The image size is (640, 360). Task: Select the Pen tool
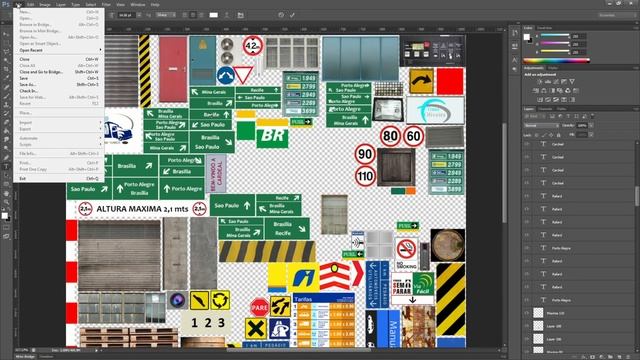coord(6,158)
